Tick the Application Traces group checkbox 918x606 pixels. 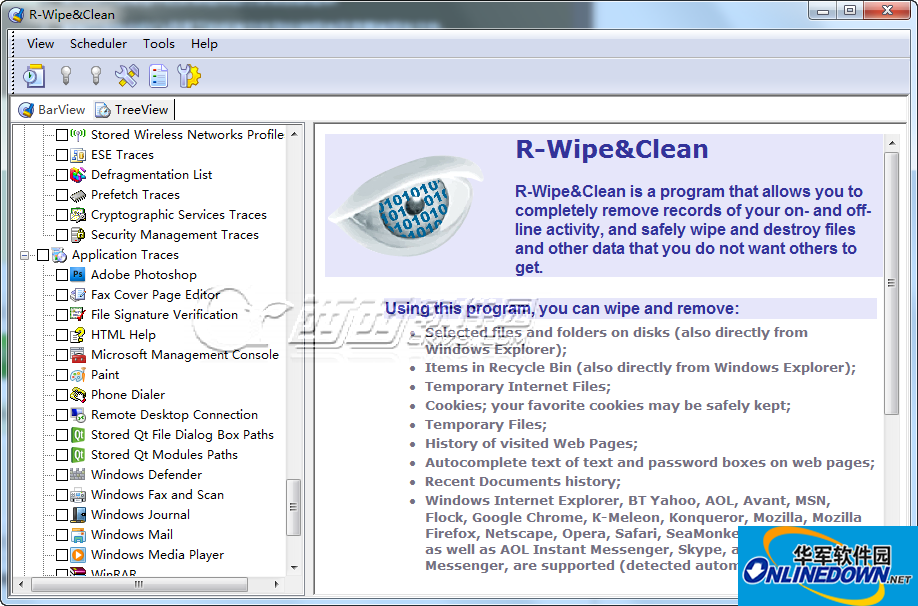coord(43,255)
